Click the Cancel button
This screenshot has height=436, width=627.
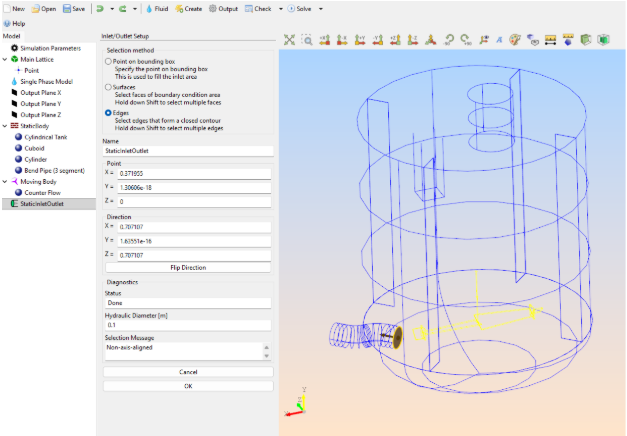click(188, 371)
